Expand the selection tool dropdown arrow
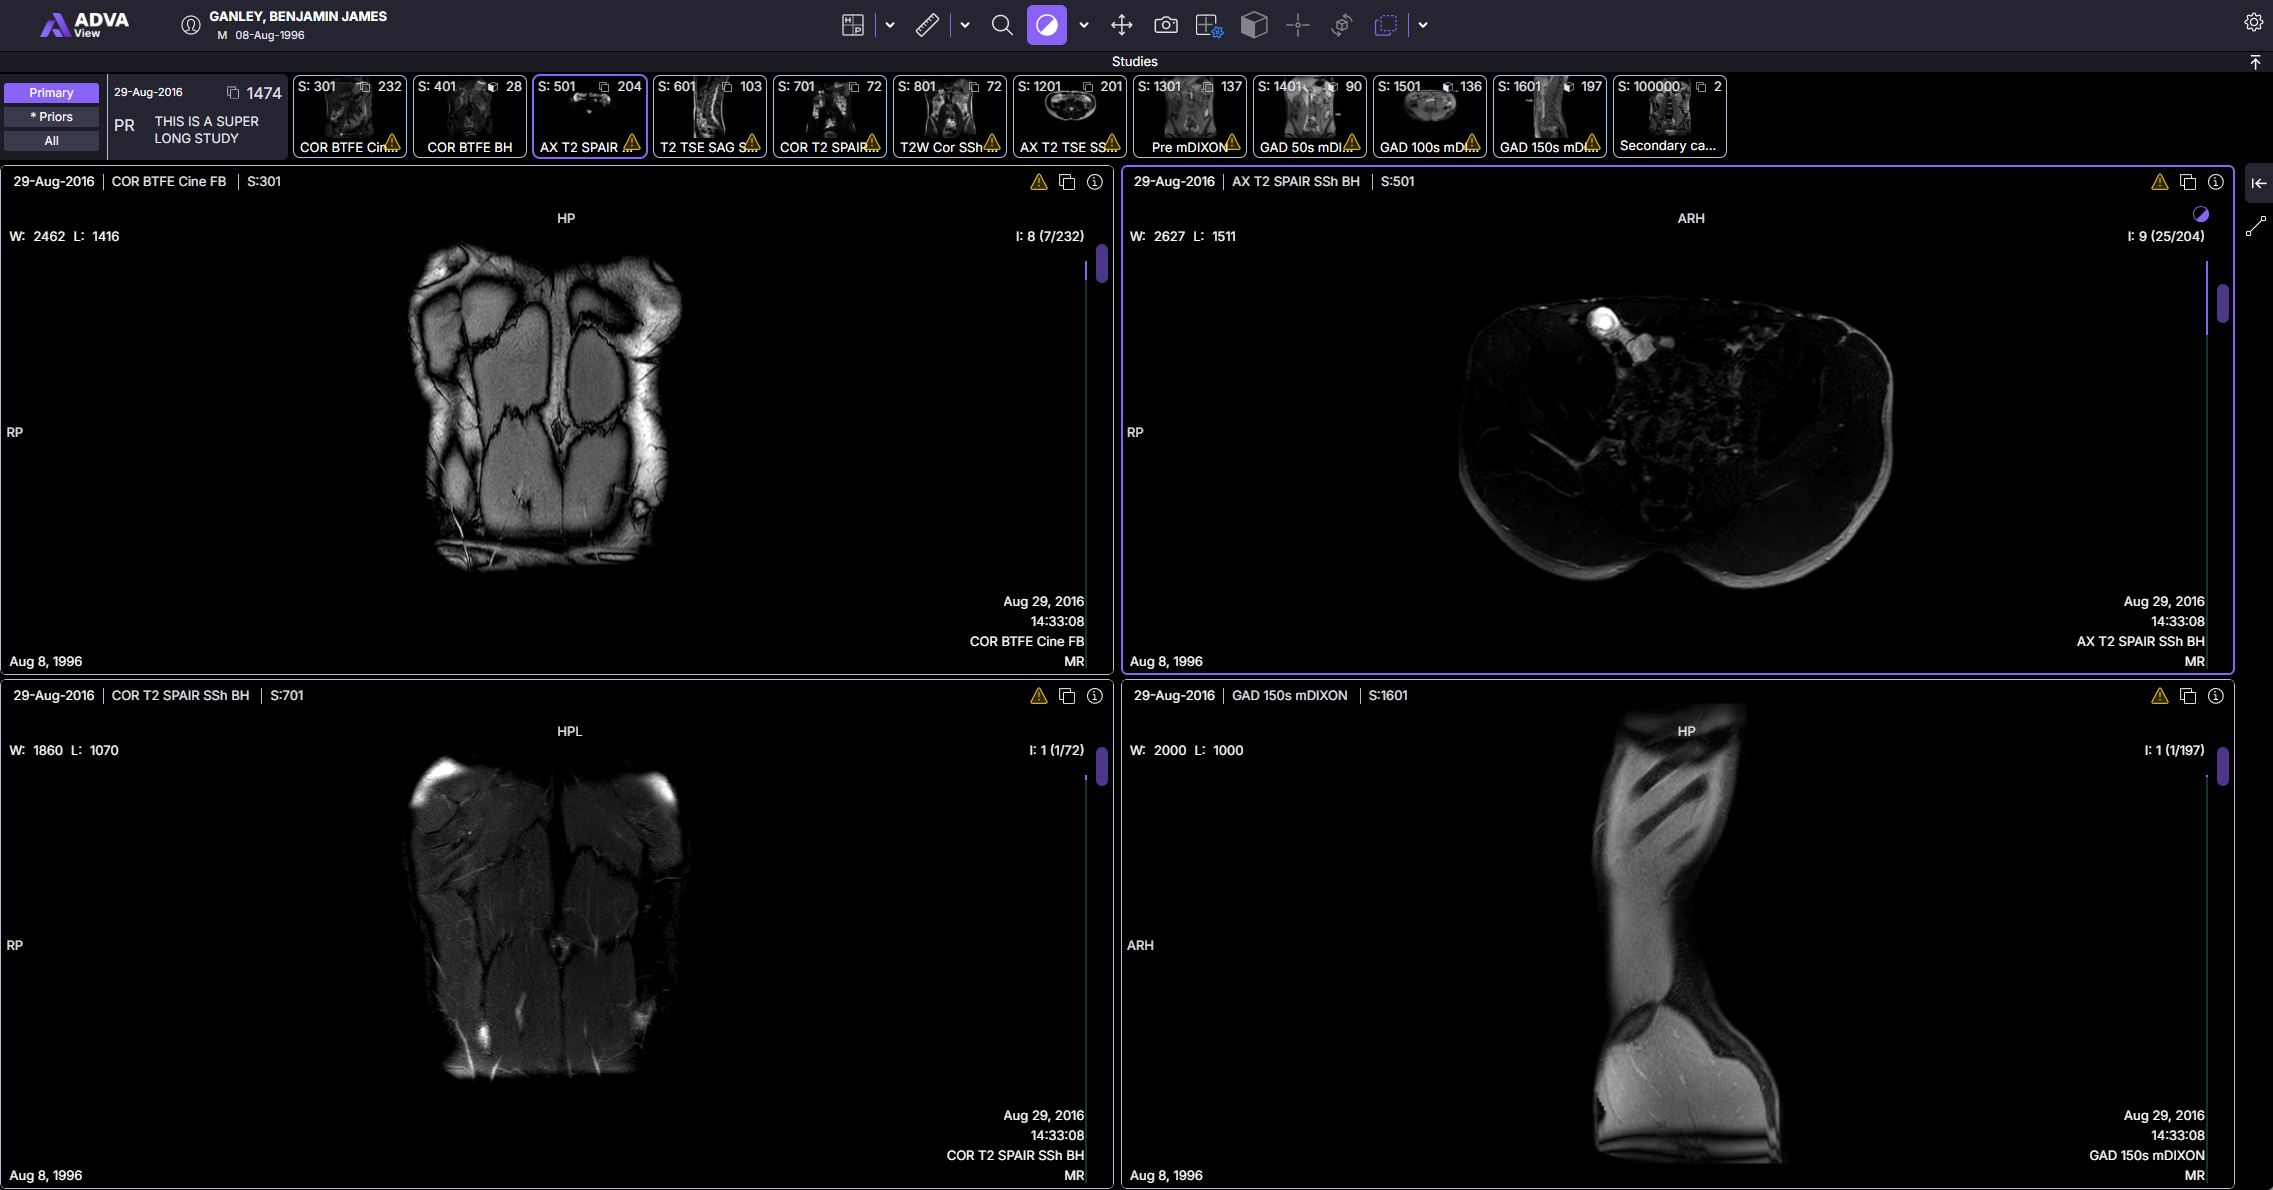This screenshot has width=2273, height=1190. click(x=1423, y=25)
